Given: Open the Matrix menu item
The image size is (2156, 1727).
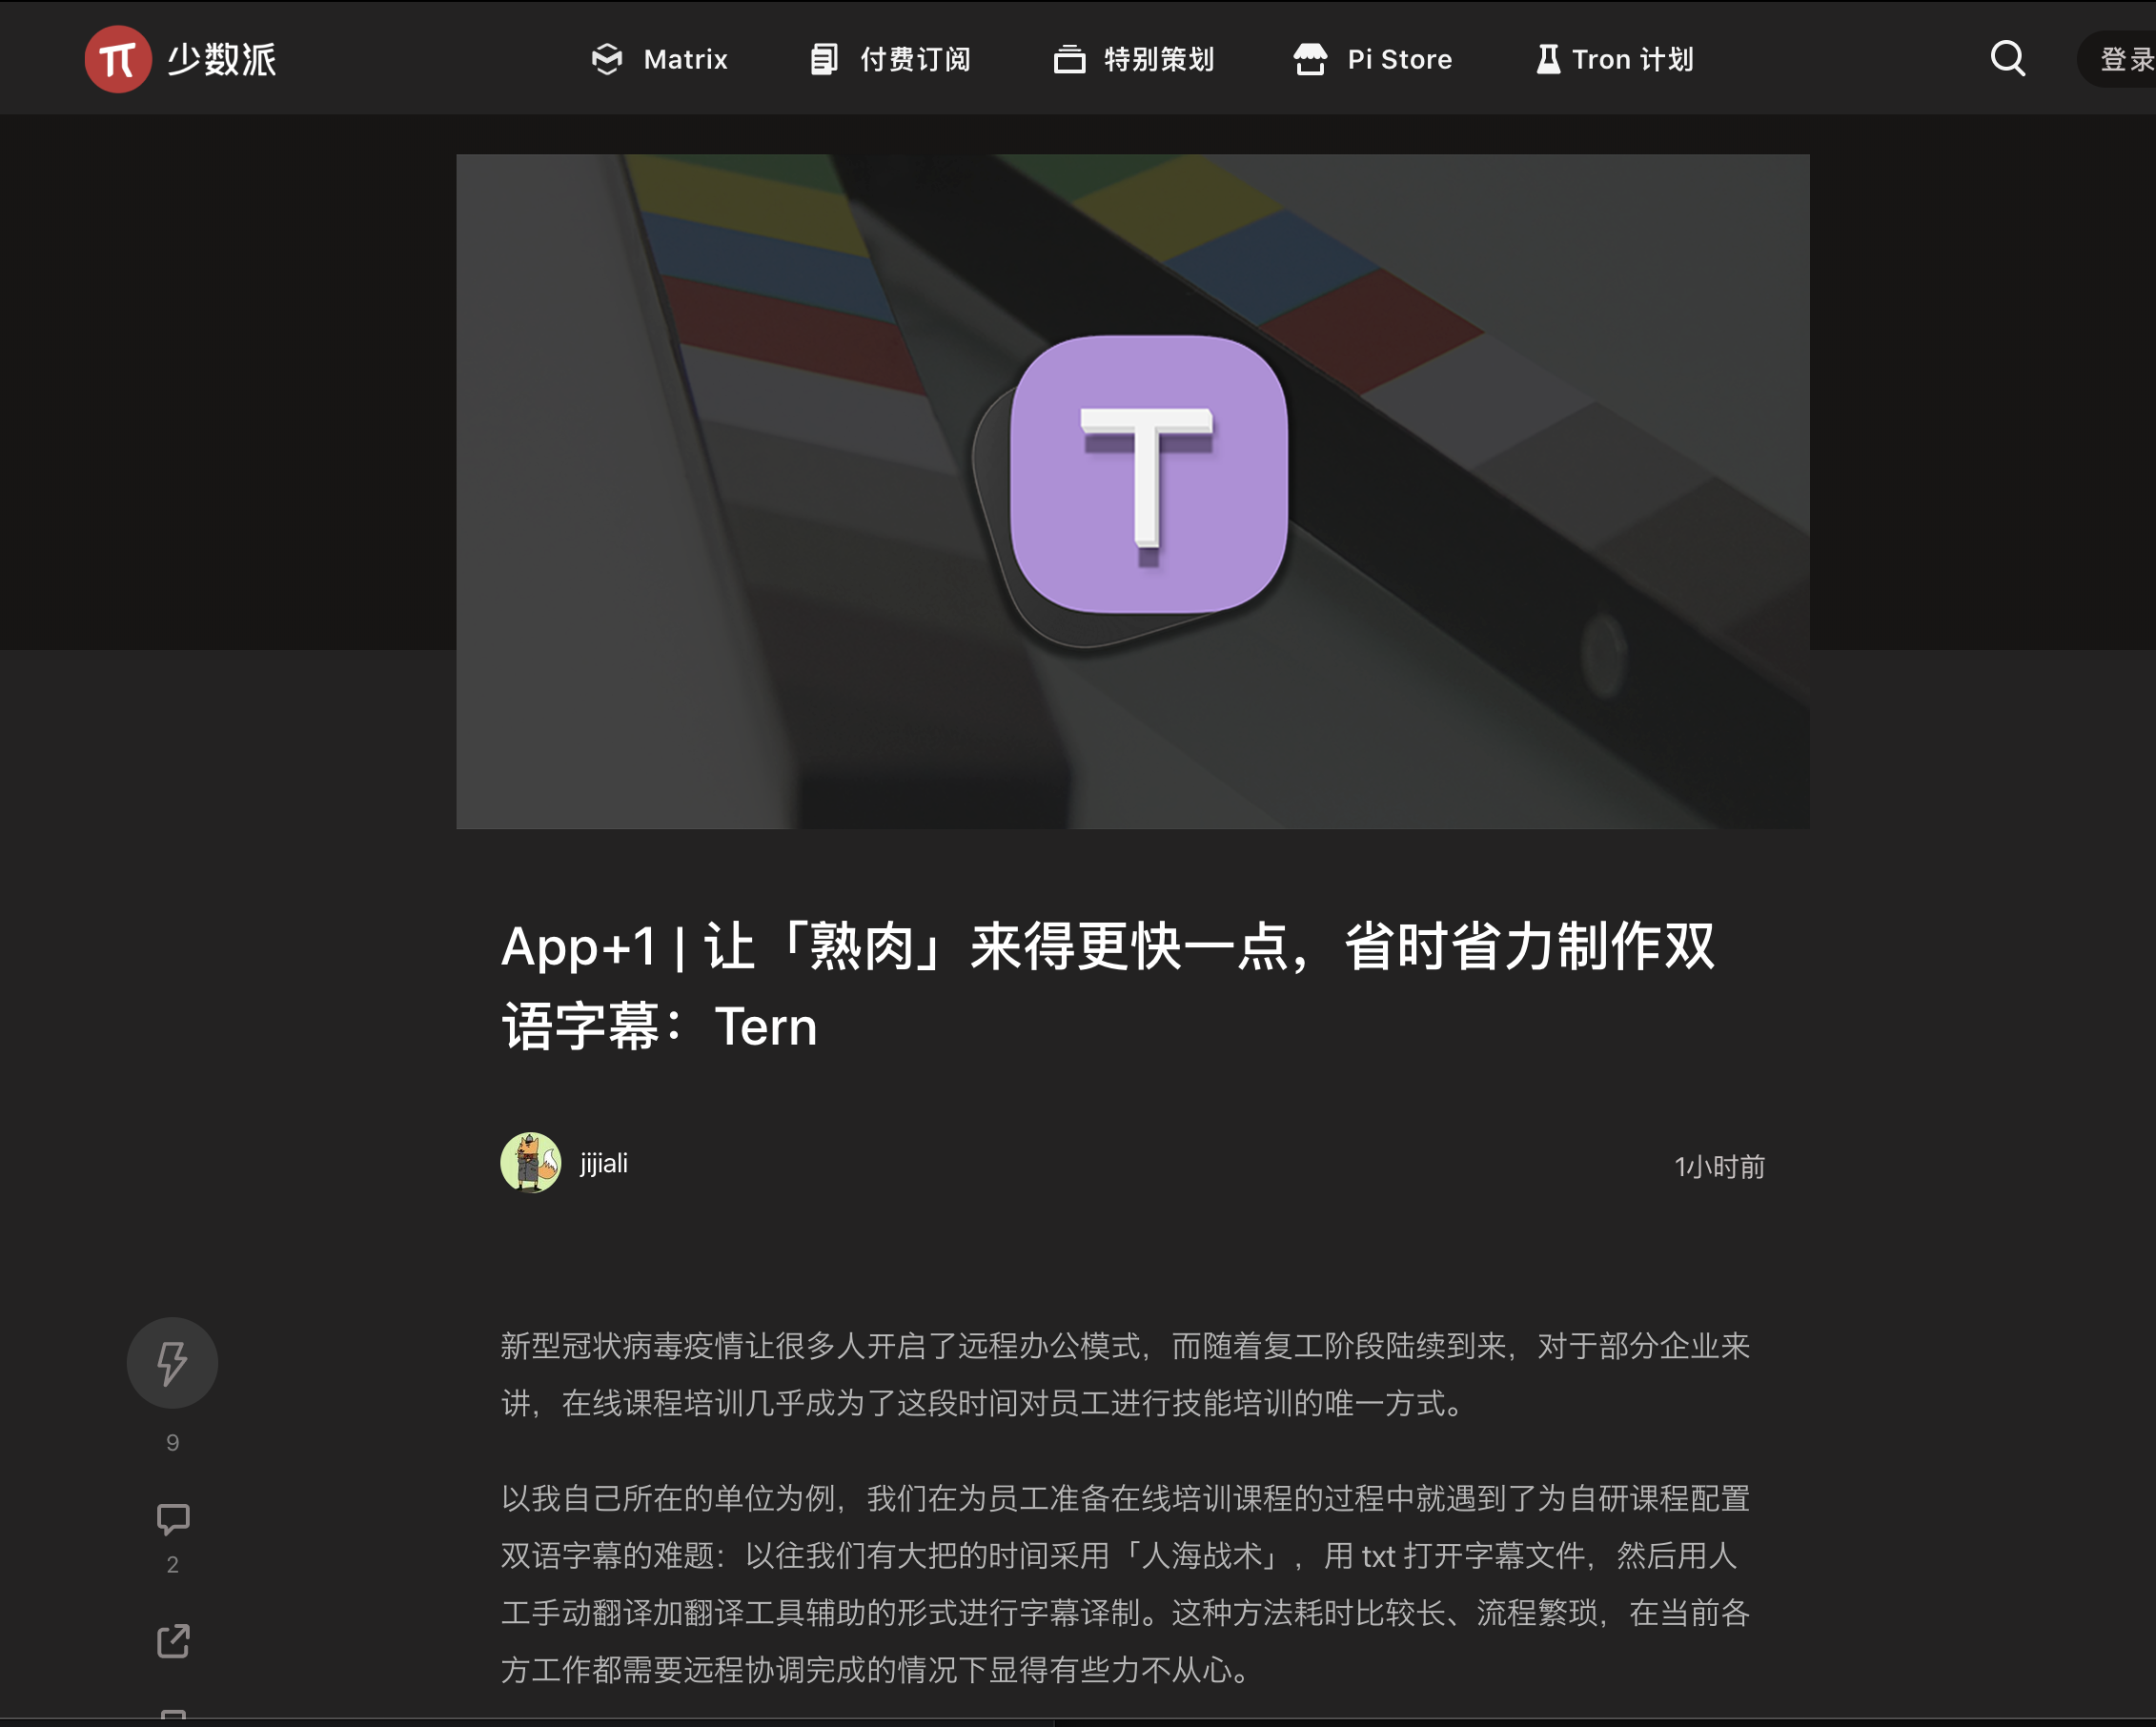Looking at the screenshot, I should [685, 59].
